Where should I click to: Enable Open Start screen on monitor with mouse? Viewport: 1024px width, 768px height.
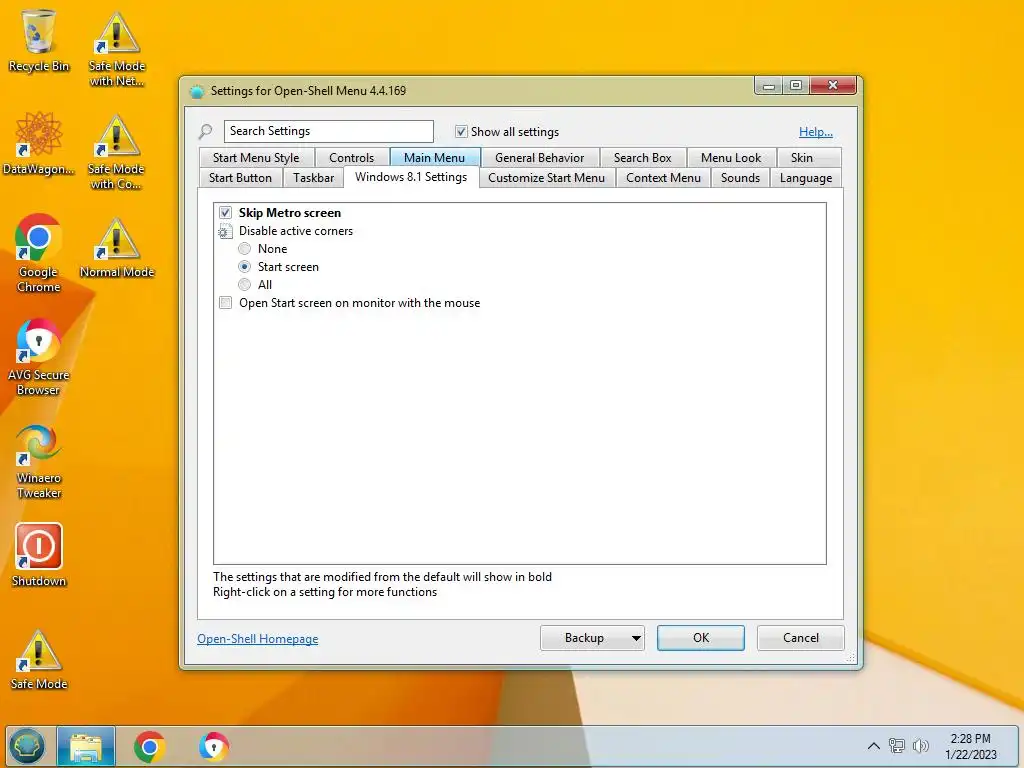pos(225,303)
